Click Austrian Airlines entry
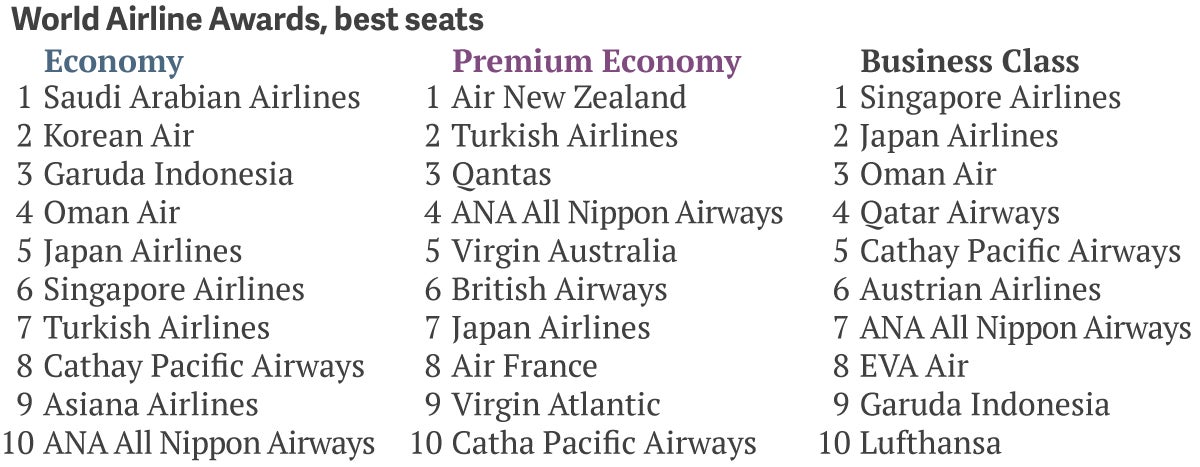The width and height of the screenshot is (1200, 467). pyautogui.click(x=980, y=290)
